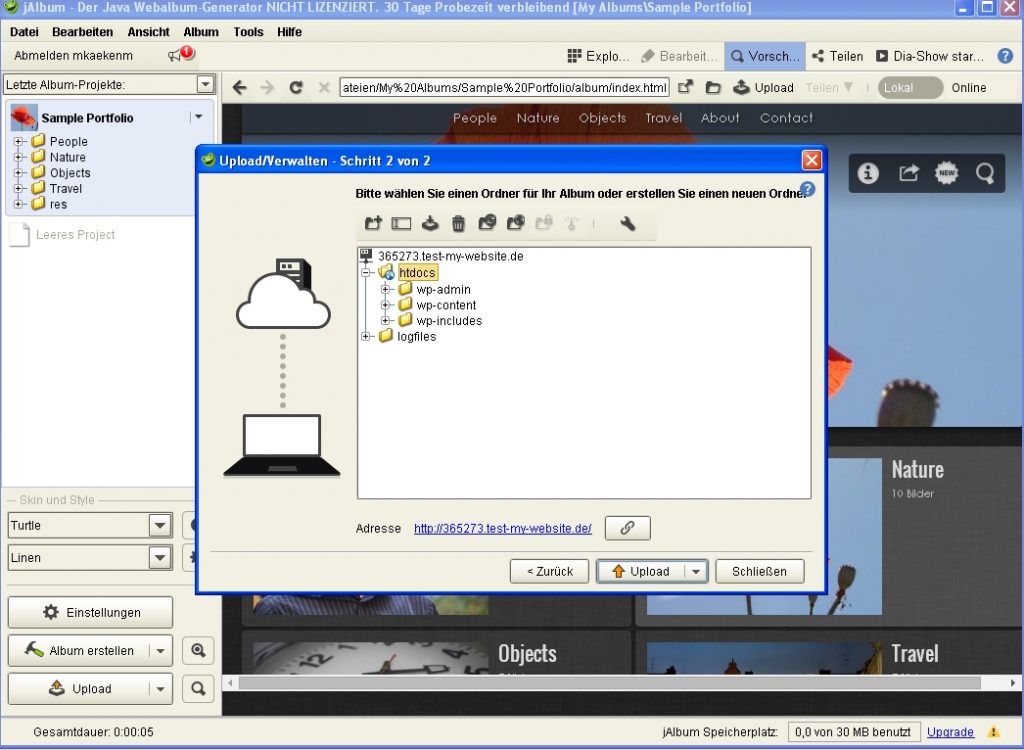Click the Teilen button in the top toolbar
This screenshot has height=750, width=1024.
837,56
